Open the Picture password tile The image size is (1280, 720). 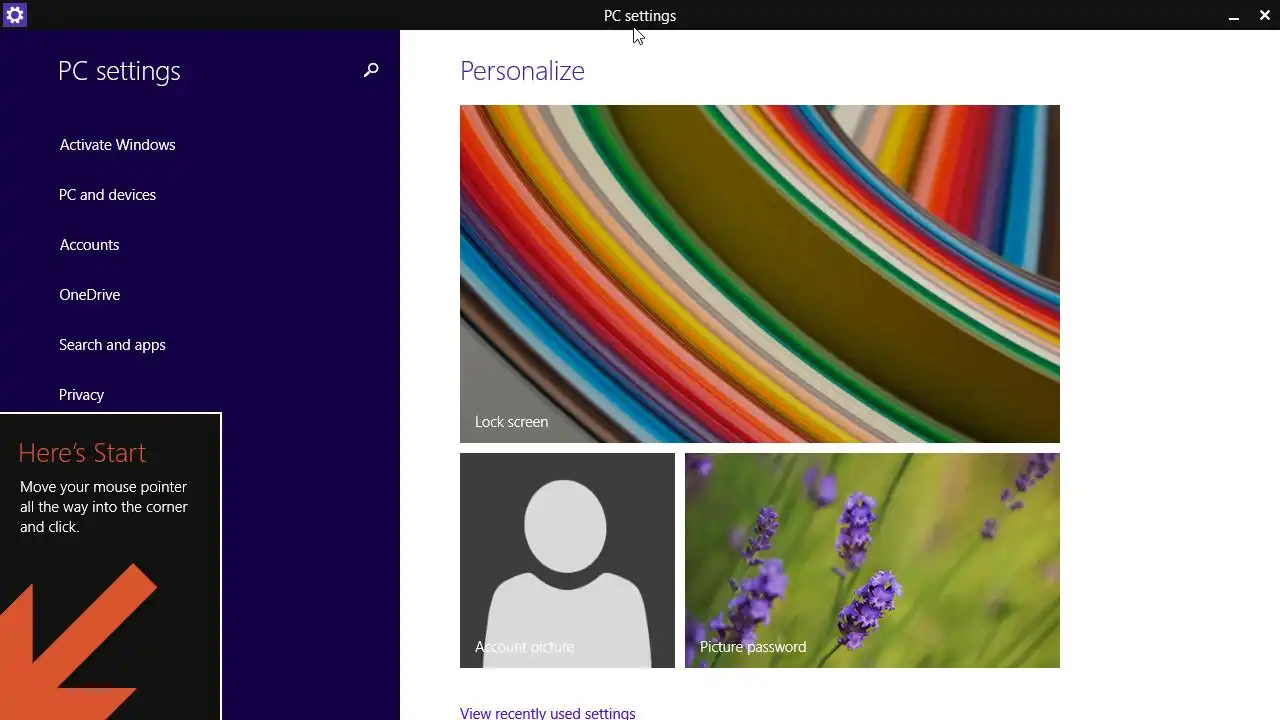pyautogui.click(x=872, y=560)
